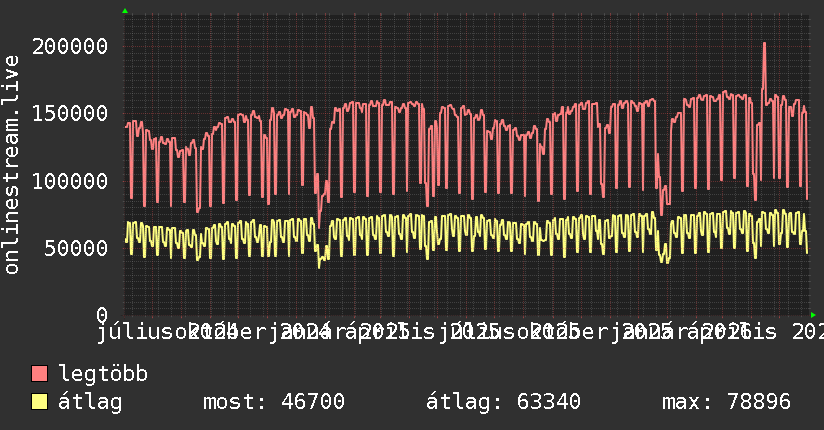
Task: Click the 50000 y-axis label
Action: (76, 248)
